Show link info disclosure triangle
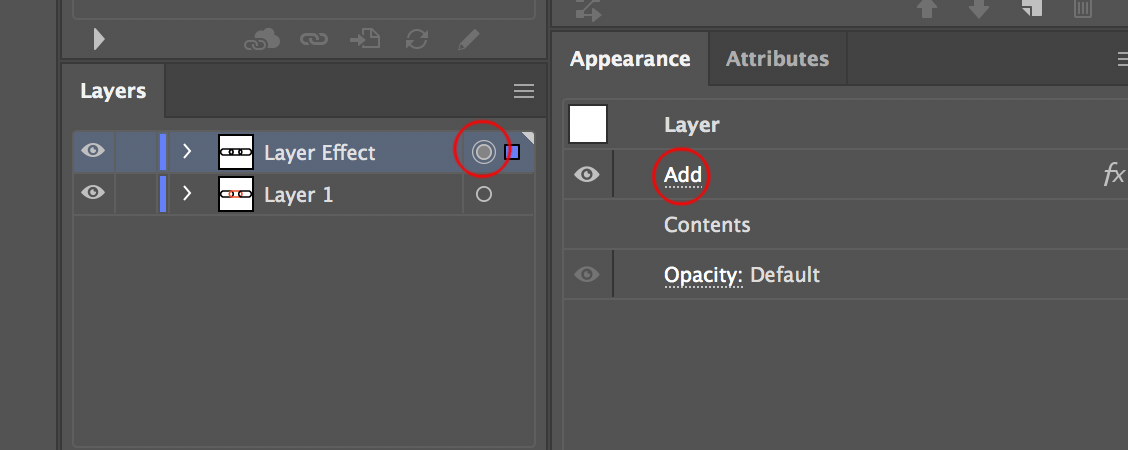 [99, 39]
